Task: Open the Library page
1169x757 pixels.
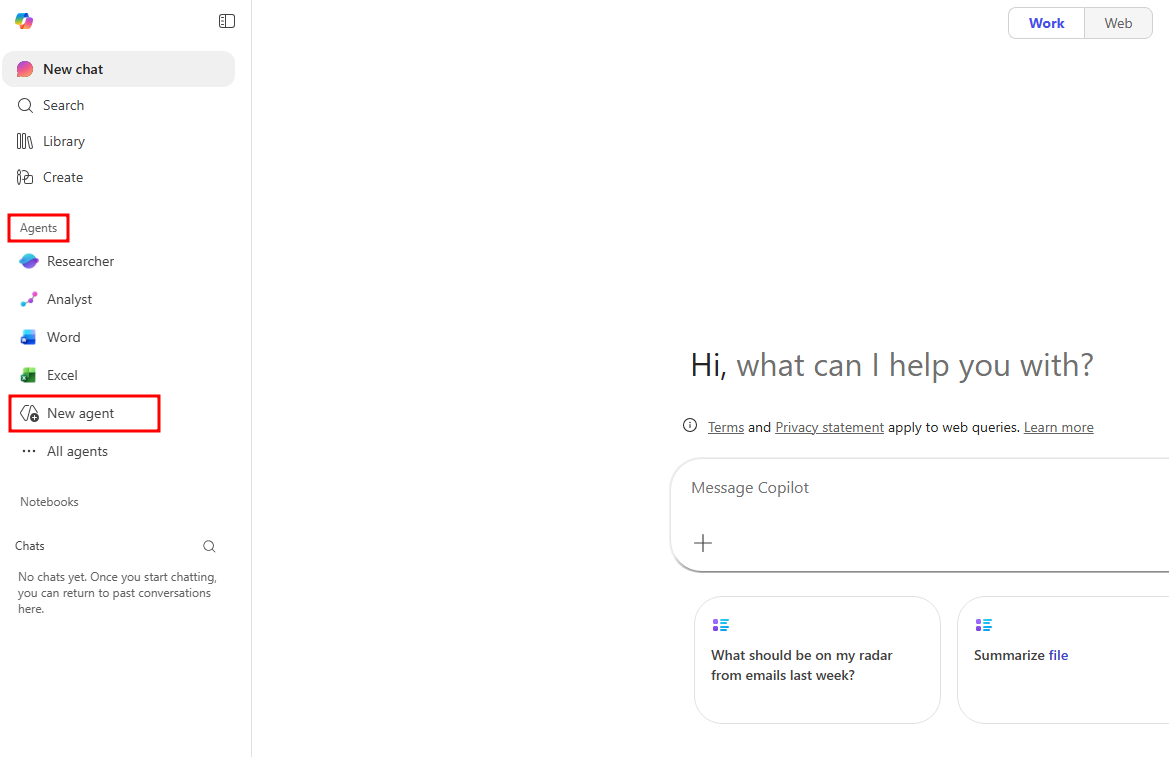Action: tap(119, 141)
